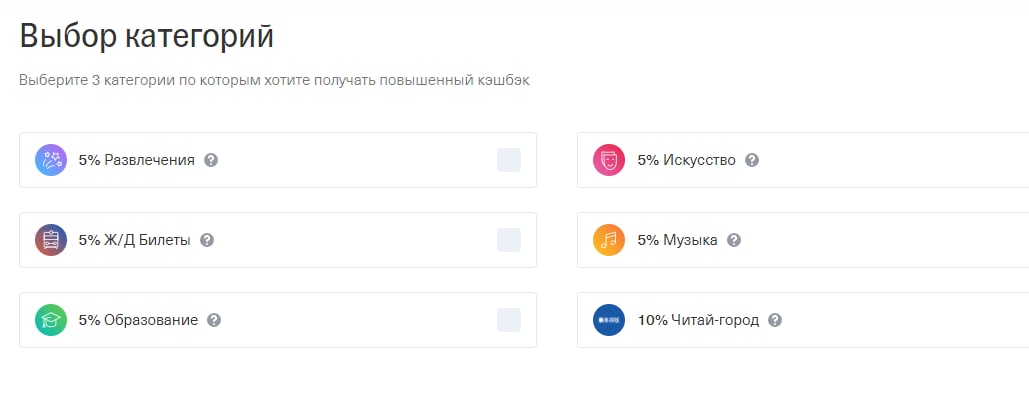Pick the "10% Читай-город" label text
Viewport: 1029px width, 412px height.
(698, 320)
